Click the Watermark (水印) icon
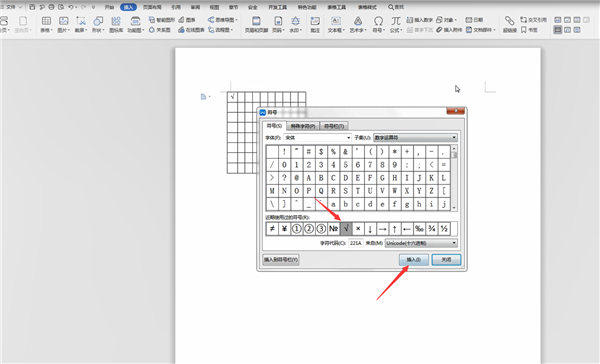The height and width of the screenshot is (364, 600). click(x=295, y=24)
